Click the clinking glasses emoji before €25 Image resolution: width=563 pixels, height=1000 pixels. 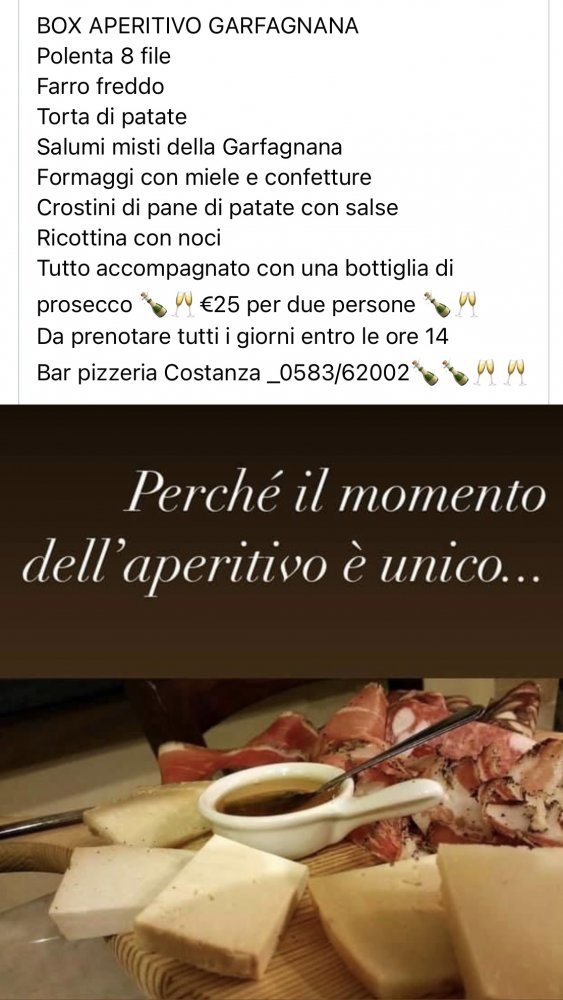[184, 305]
